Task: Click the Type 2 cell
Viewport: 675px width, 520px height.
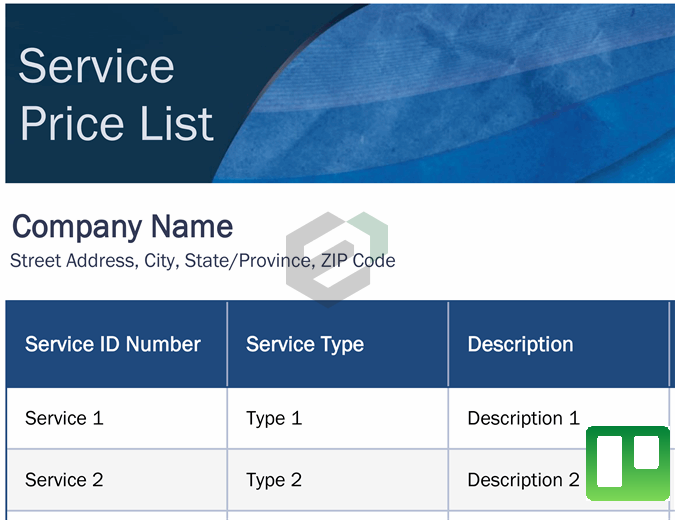Action: point(274,480)
